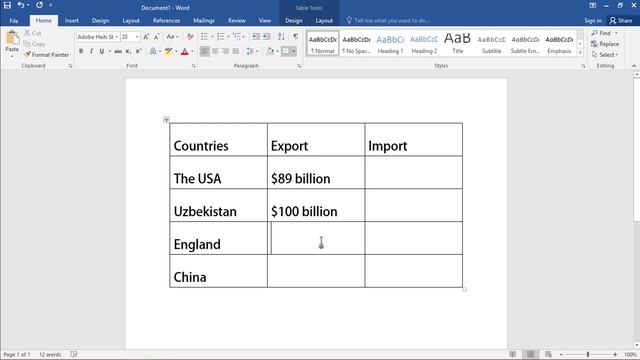Switch to the Mailings tab
The height and width of the screenshot is (360, 640).
click(204, 20)
